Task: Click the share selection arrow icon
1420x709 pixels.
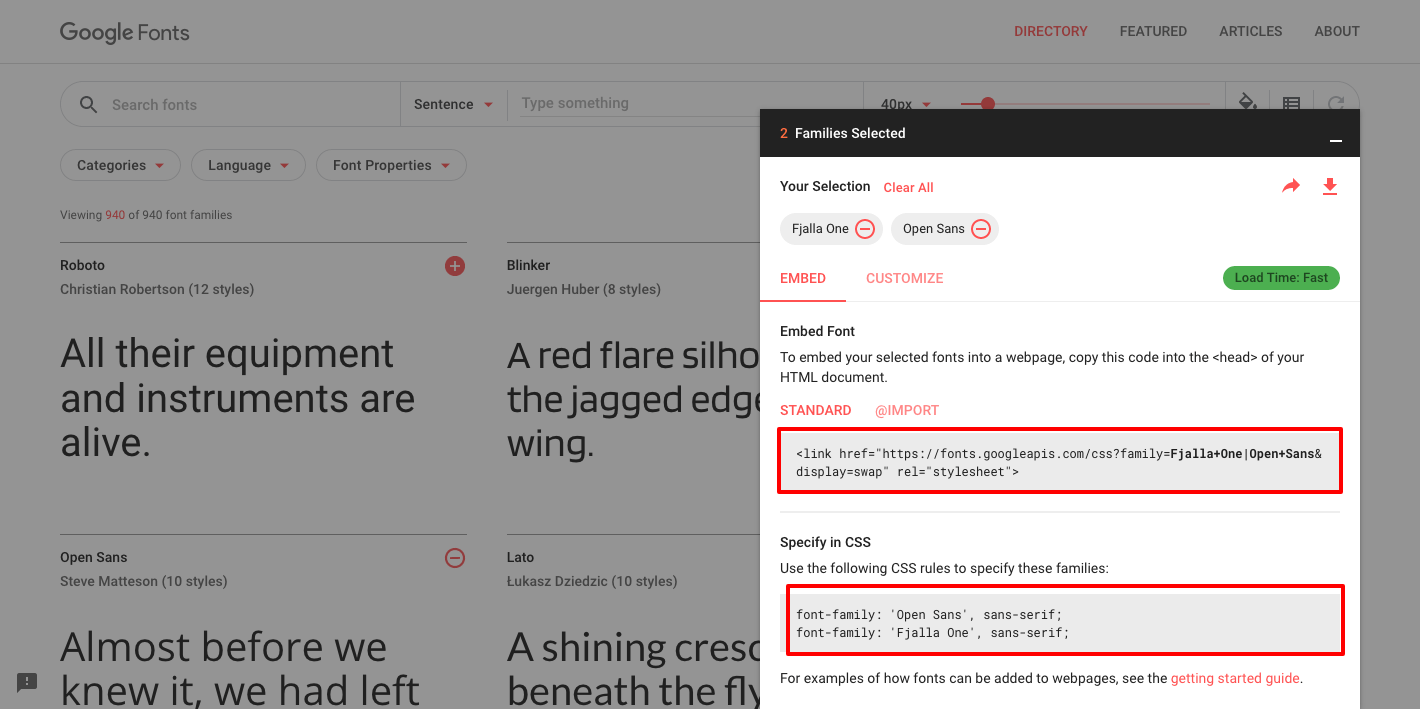Action: click(1291, 186)
